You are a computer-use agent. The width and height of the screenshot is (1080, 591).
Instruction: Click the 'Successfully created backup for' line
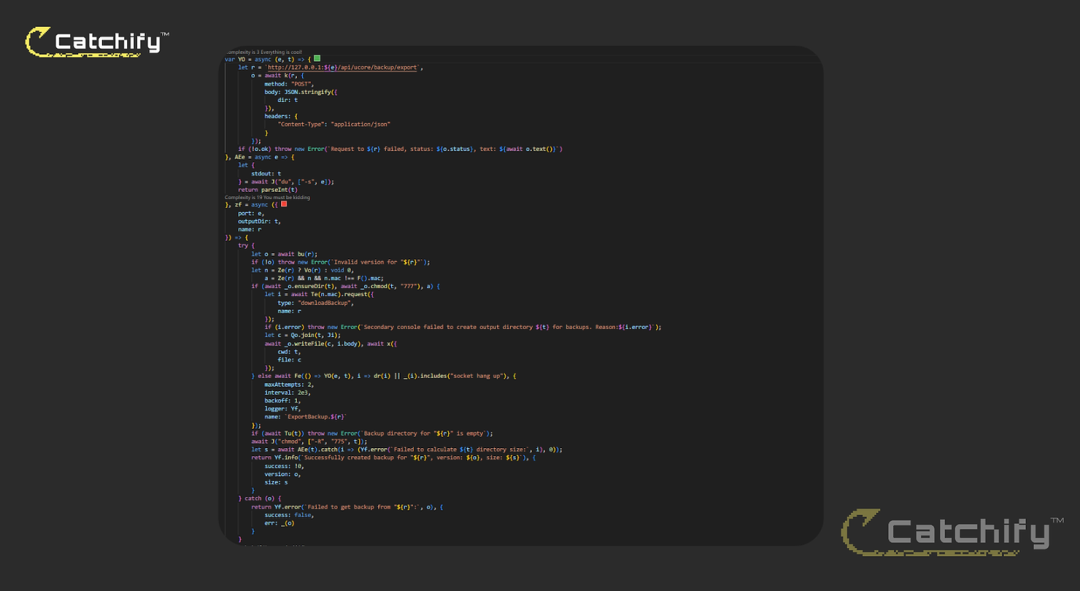(x=393, y=457)
